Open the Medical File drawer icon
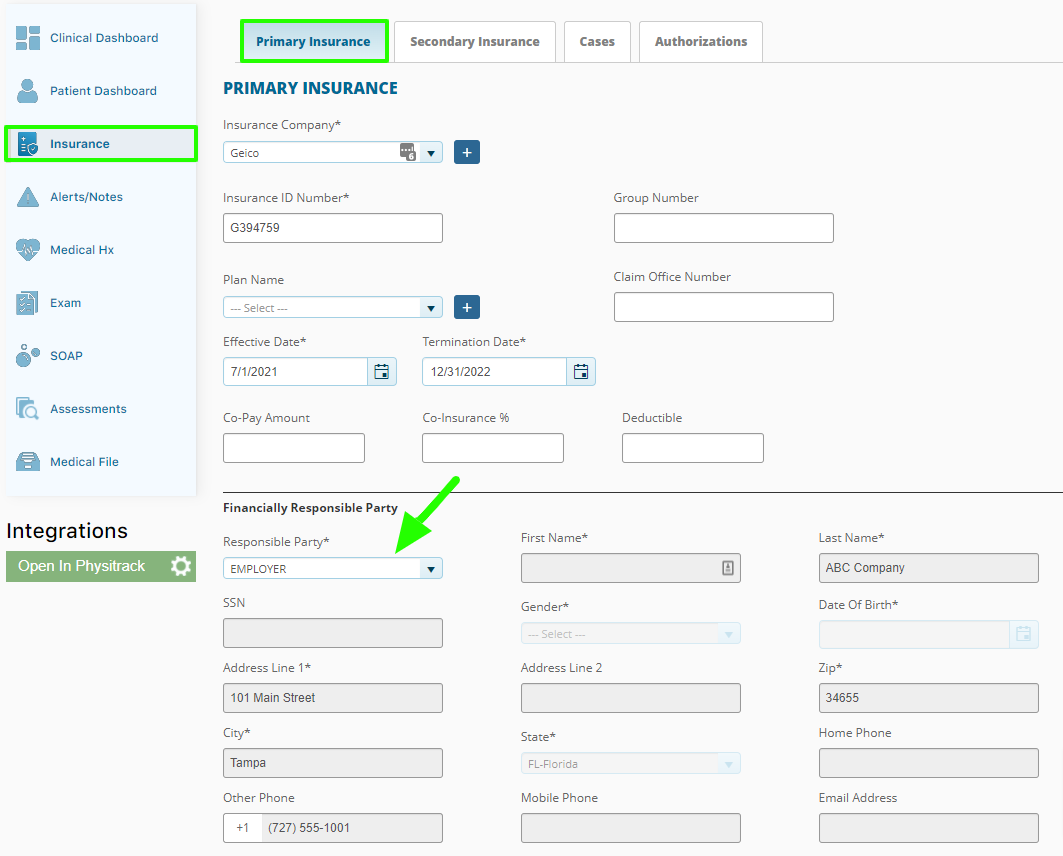 28,462
